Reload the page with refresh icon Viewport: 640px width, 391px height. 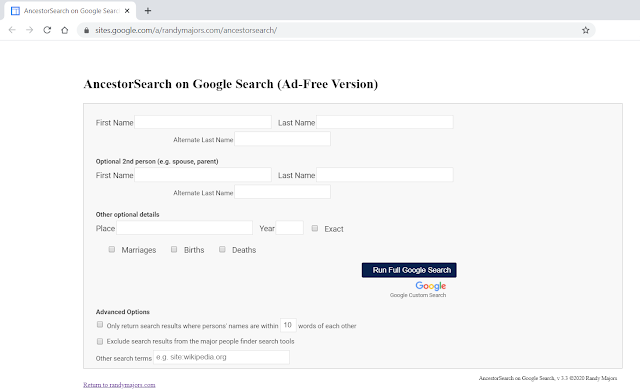(x=47, y=30)
